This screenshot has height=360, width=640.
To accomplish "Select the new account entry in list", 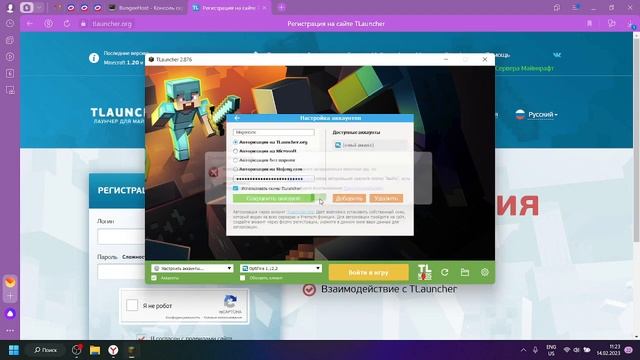I will (370, 145).
